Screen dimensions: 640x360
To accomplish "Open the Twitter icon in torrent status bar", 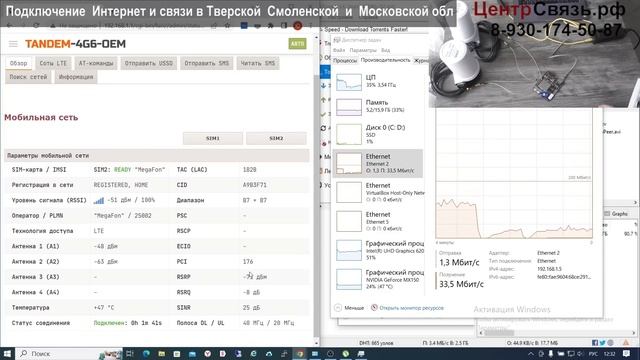I will pyautogui.click(x=602, y=343).
